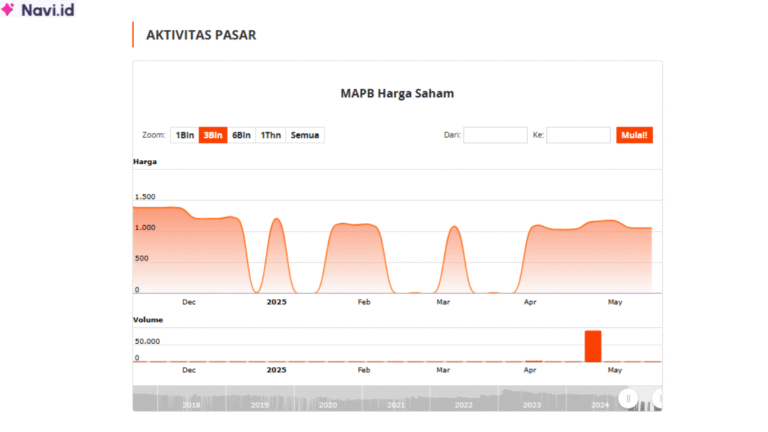This screenshot has height=432, width=768.
Task: Click 2024 in the navigator timeline
Action: 600,405
